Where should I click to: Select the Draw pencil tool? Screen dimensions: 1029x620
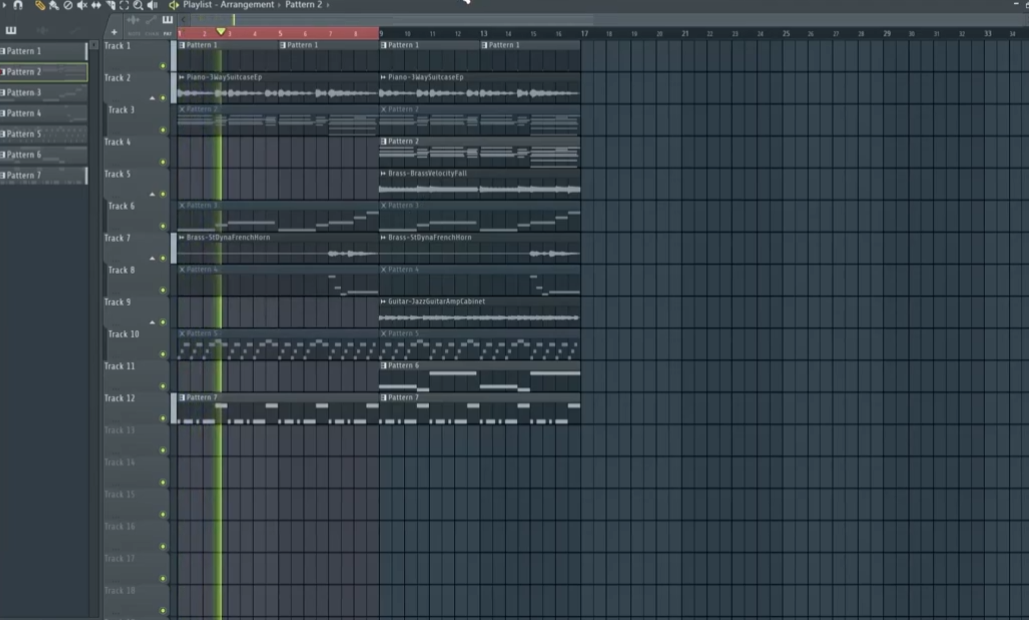tap(40, 5)
